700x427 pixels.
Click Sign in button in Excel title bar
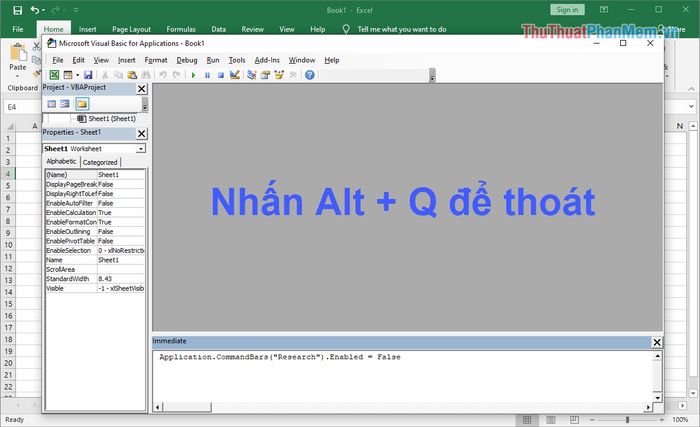(567, 10)
